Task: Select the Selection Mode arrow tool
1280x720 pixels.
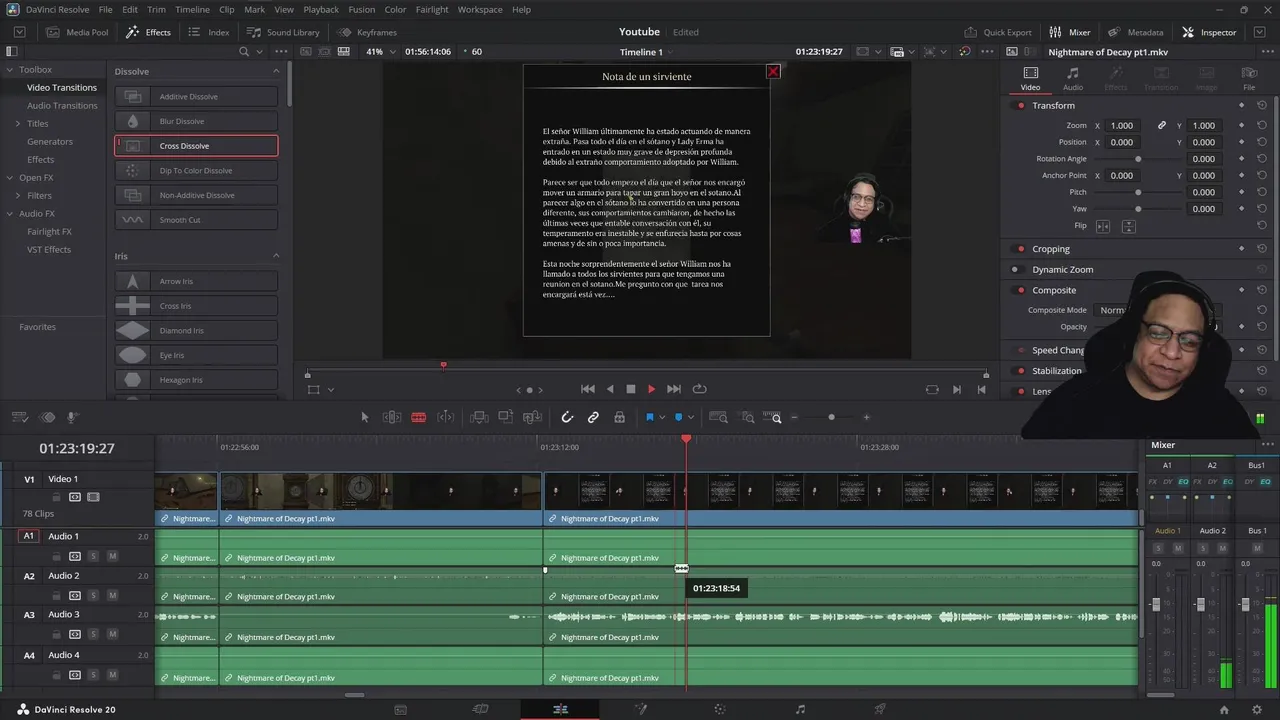Action: (x=365, y=417)
